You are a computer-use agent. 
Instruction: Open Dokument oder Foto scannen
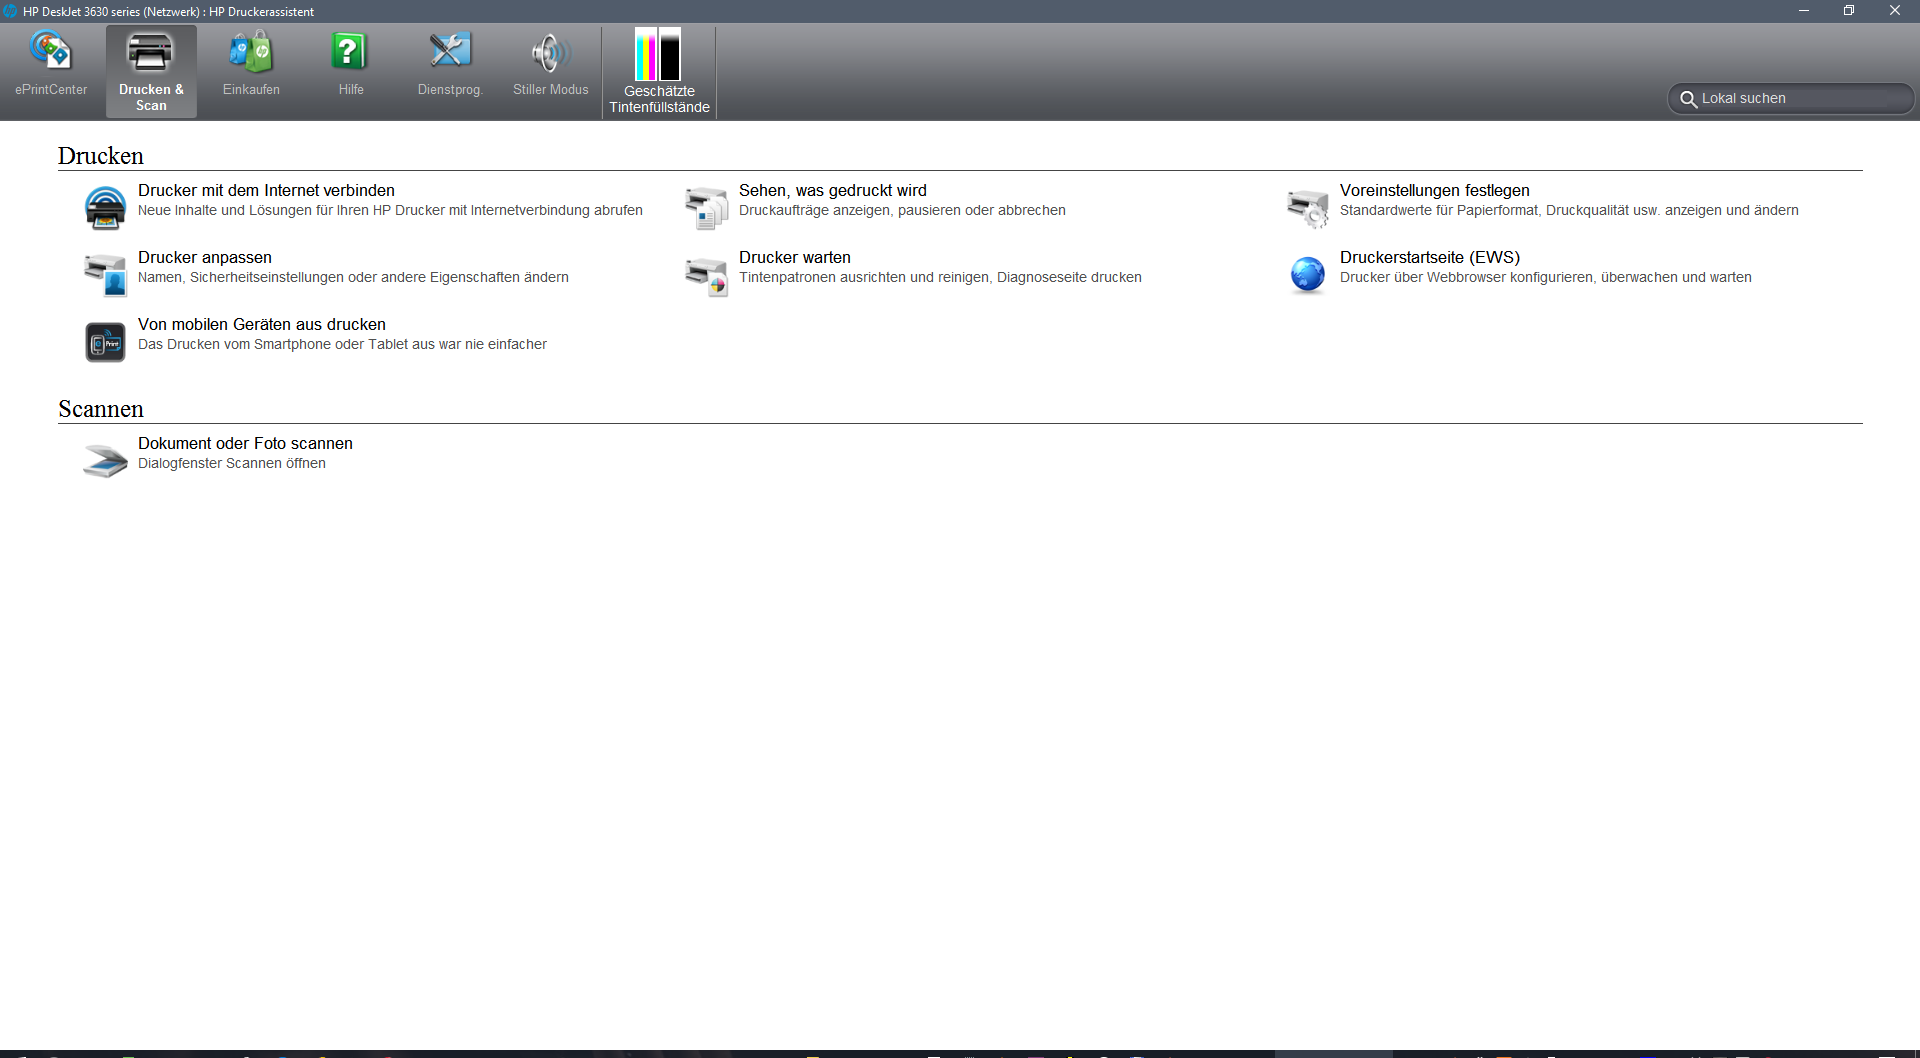tap(245, 443)
